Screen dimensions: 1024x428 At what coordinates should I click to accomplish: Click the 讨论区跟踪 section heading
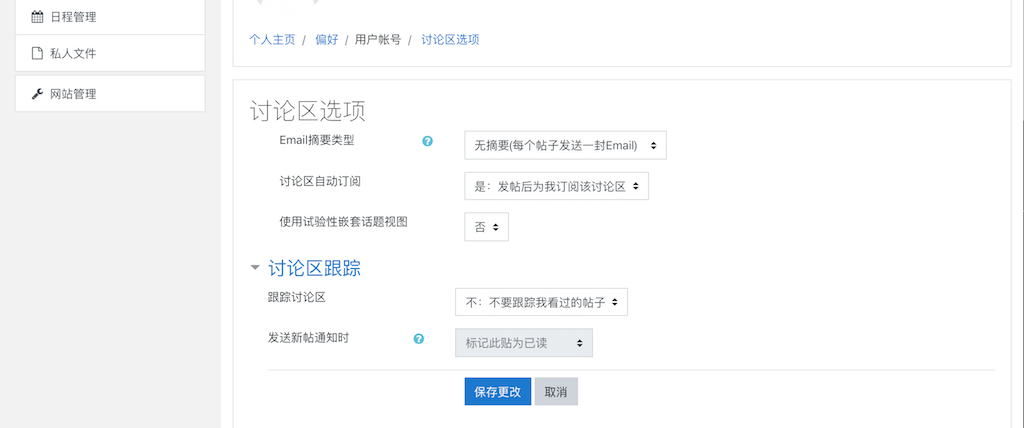coord(315,268)
